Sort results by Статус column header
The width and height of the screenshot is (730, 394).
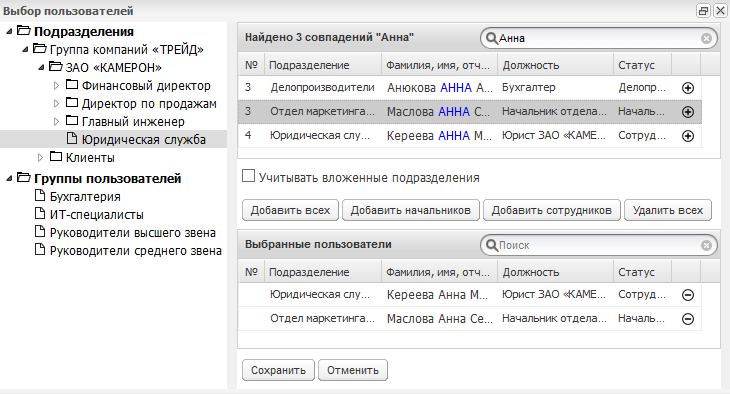tap(642, 65)
